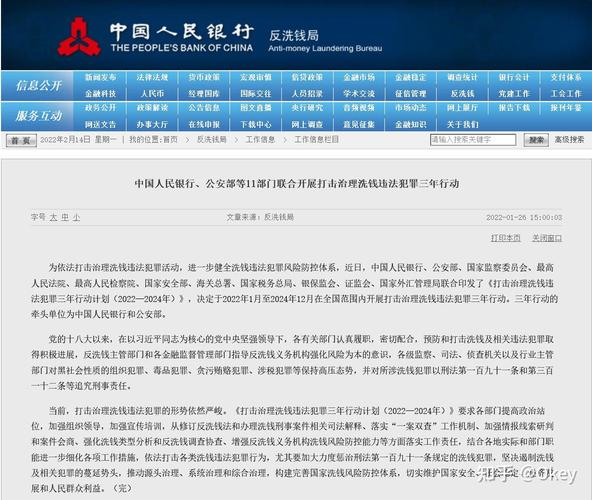Open 网上调查 section
Image resolution: width=592 pixels, height=500 pixels.
point(307,124)
